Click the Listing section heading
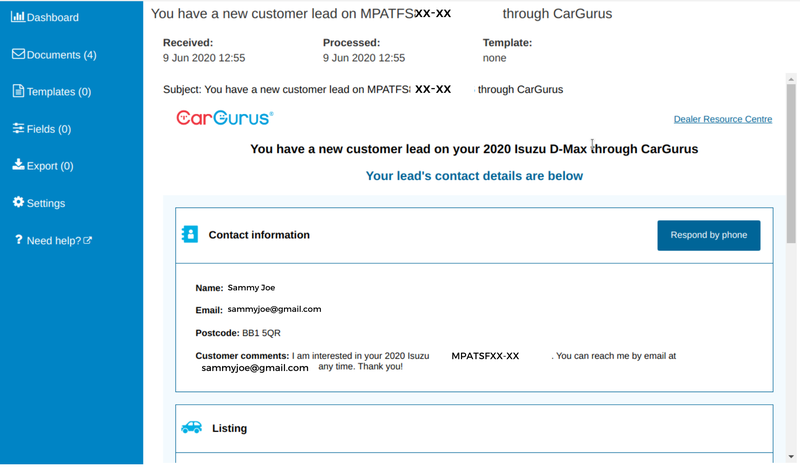The height and width of the screenshot is (470, 800). [x=229, y=428]
